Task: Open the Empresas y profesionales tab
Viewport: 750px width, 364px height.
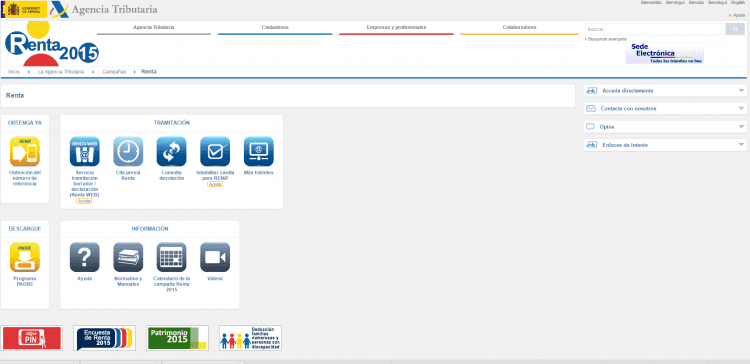Action: (x=397, y=28)
